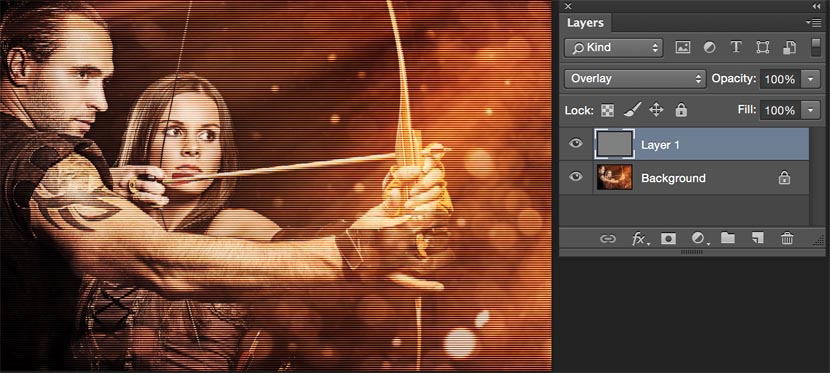830x373 pixels.
Task: Click the Opacity value field
Action: click(780, 79)
